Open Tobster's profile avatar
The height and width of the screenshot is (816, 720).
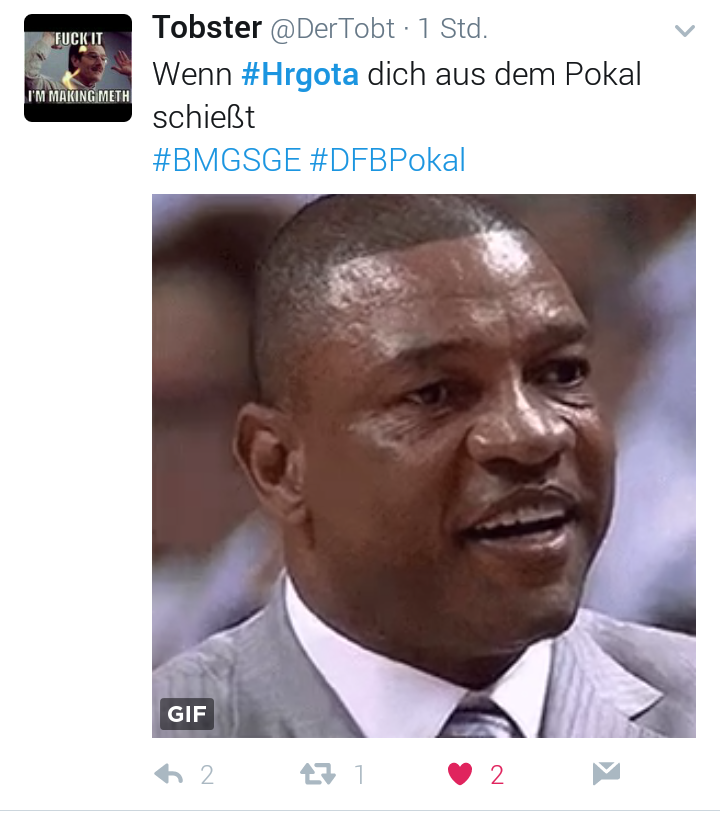coord(78,68)
